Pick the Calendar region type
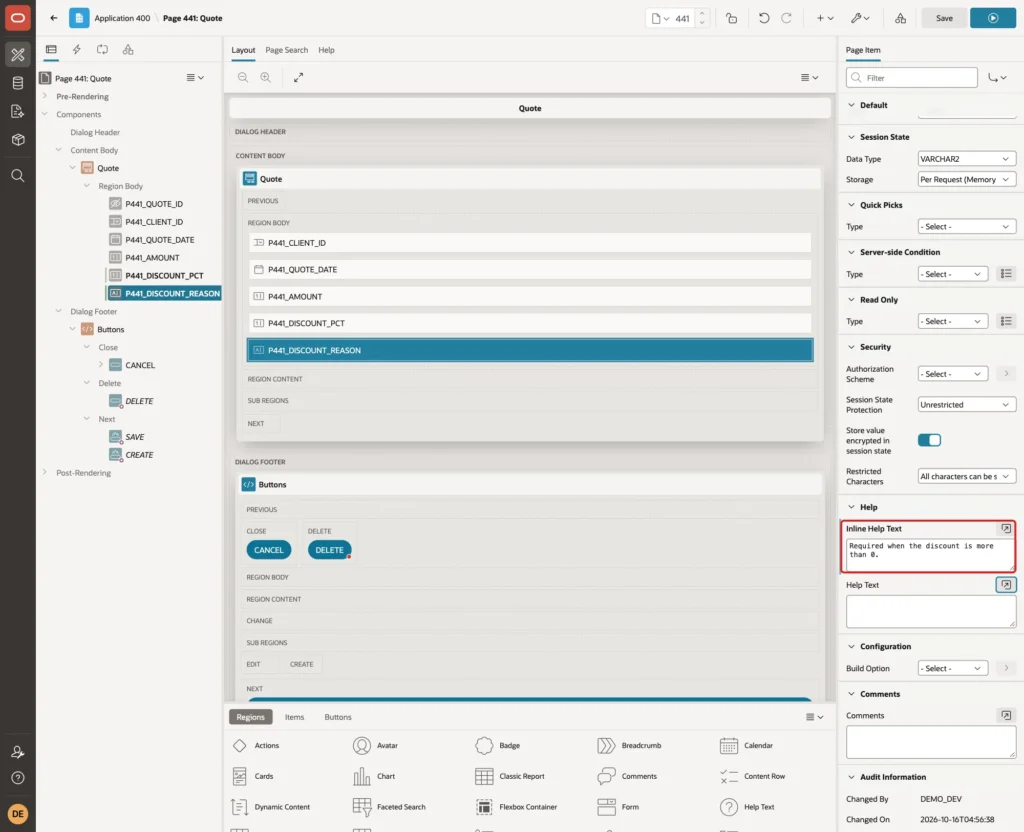Viewport: 1024px width, 832px height. click(x=746, y=745)
